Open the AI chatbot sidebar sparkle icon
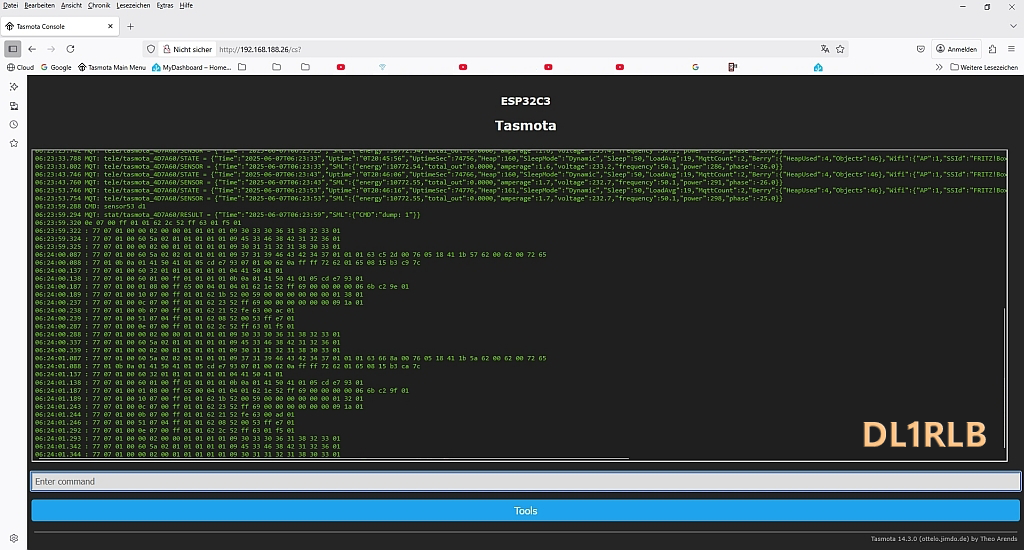Viewport: 1024px width, 550px height. [14, 87]
